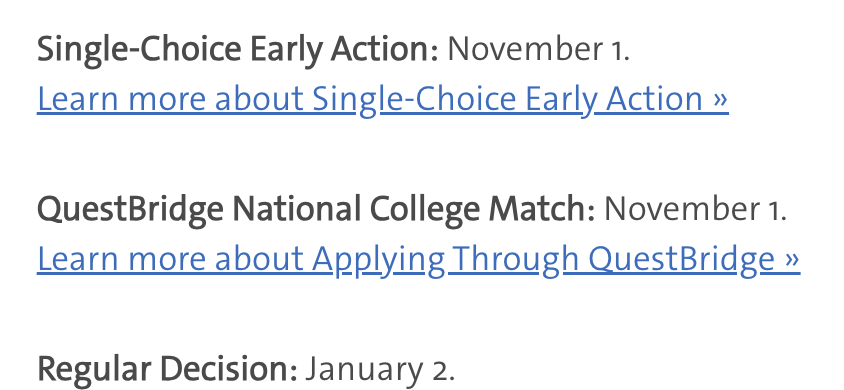Click the 'January 2.' deadline text
The width and height of the screenshot is (844, 390).
pos(381,370)
